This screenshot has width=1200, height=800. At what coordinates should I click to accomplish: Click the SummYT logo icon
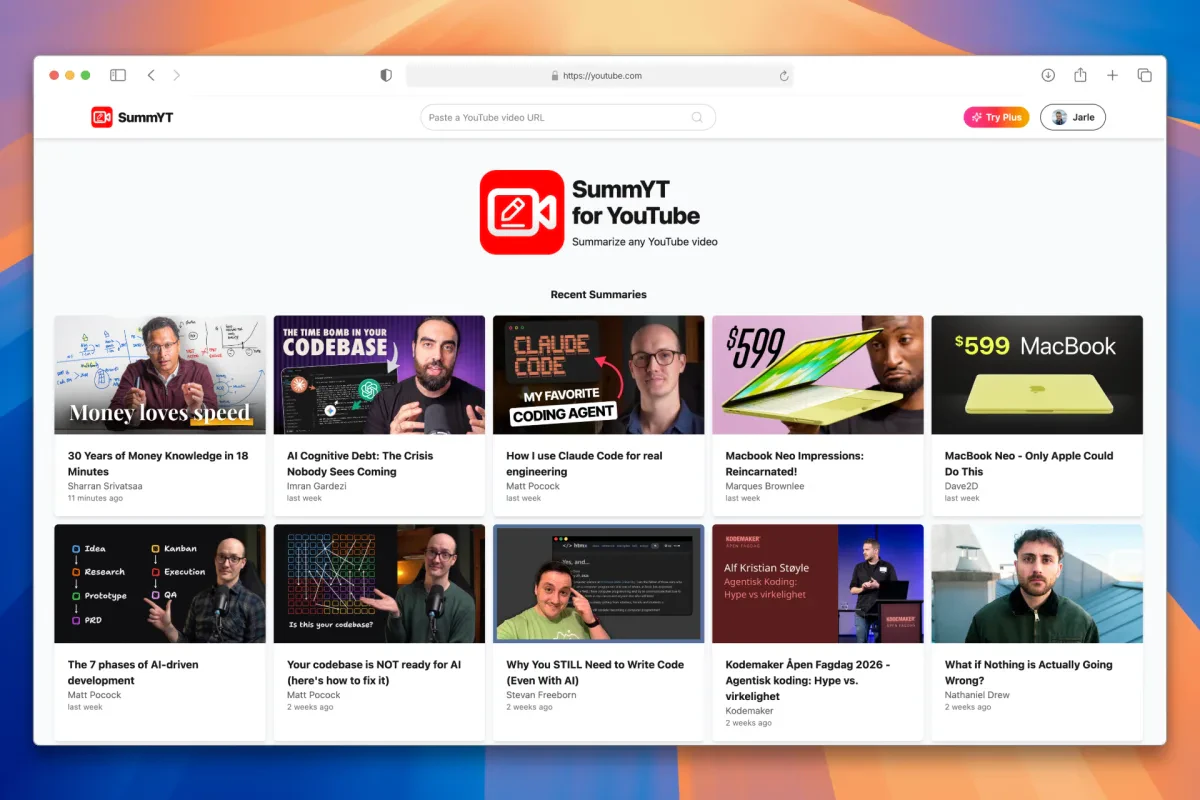[102, 117]
